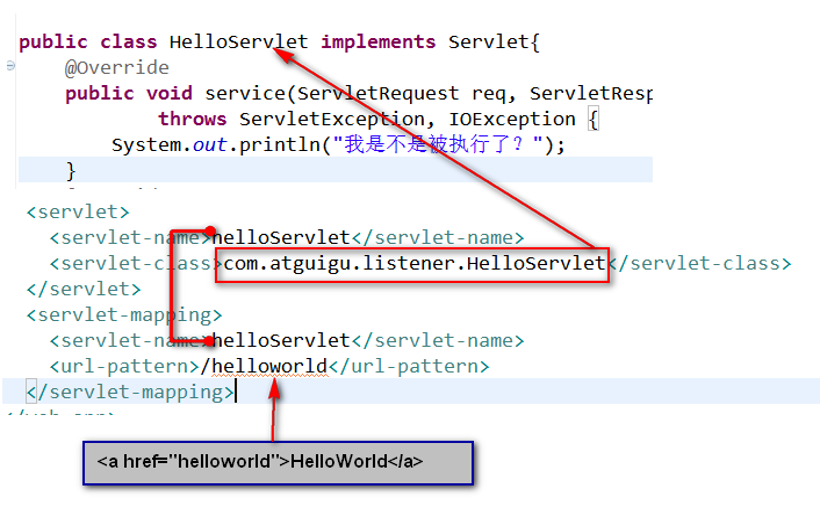Click 'ServletRequest' parameter type
This screenshot has width=820, height=509.
pyautogui.click(x=378, y=93)
